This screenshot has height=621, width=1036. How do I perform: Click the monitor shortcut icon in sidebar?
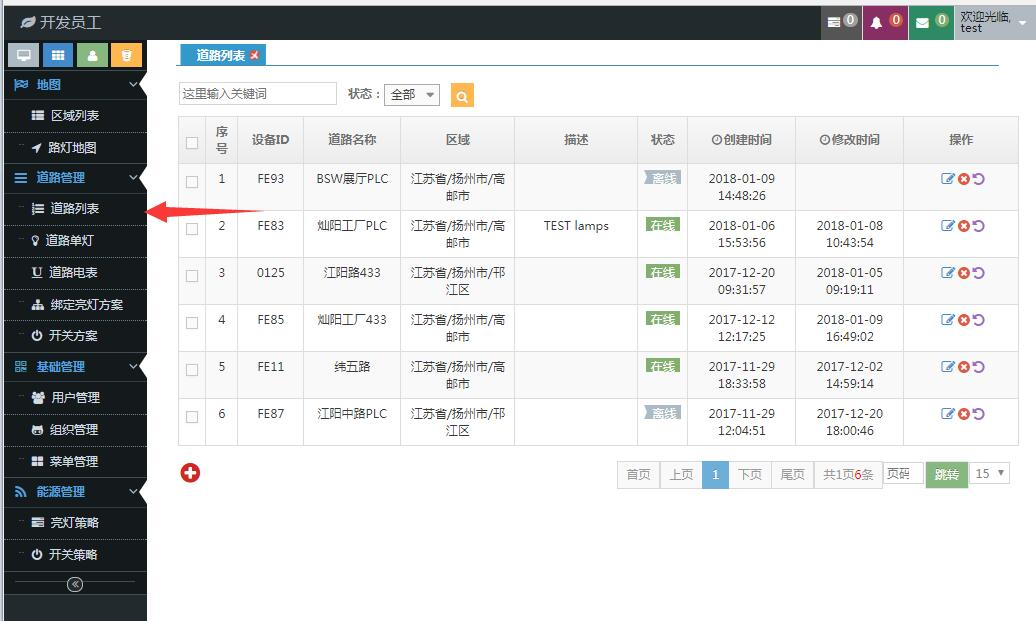pos(23,55)
